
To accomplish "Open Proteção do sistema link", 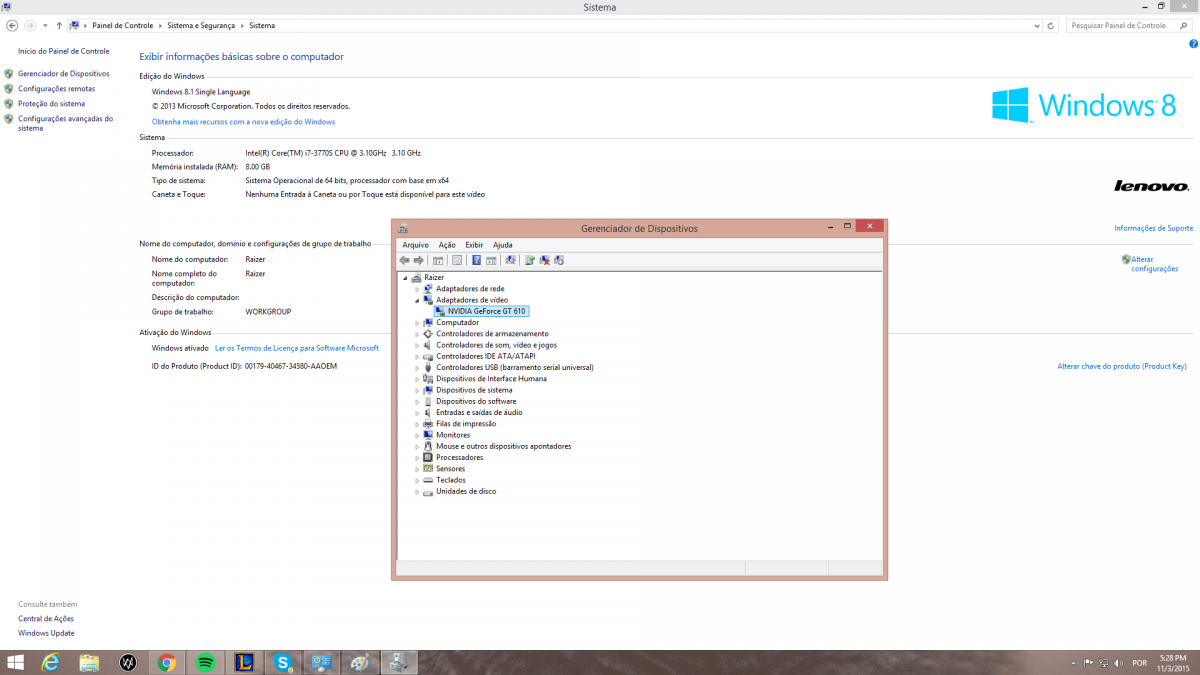I will (x=52, y=104).
